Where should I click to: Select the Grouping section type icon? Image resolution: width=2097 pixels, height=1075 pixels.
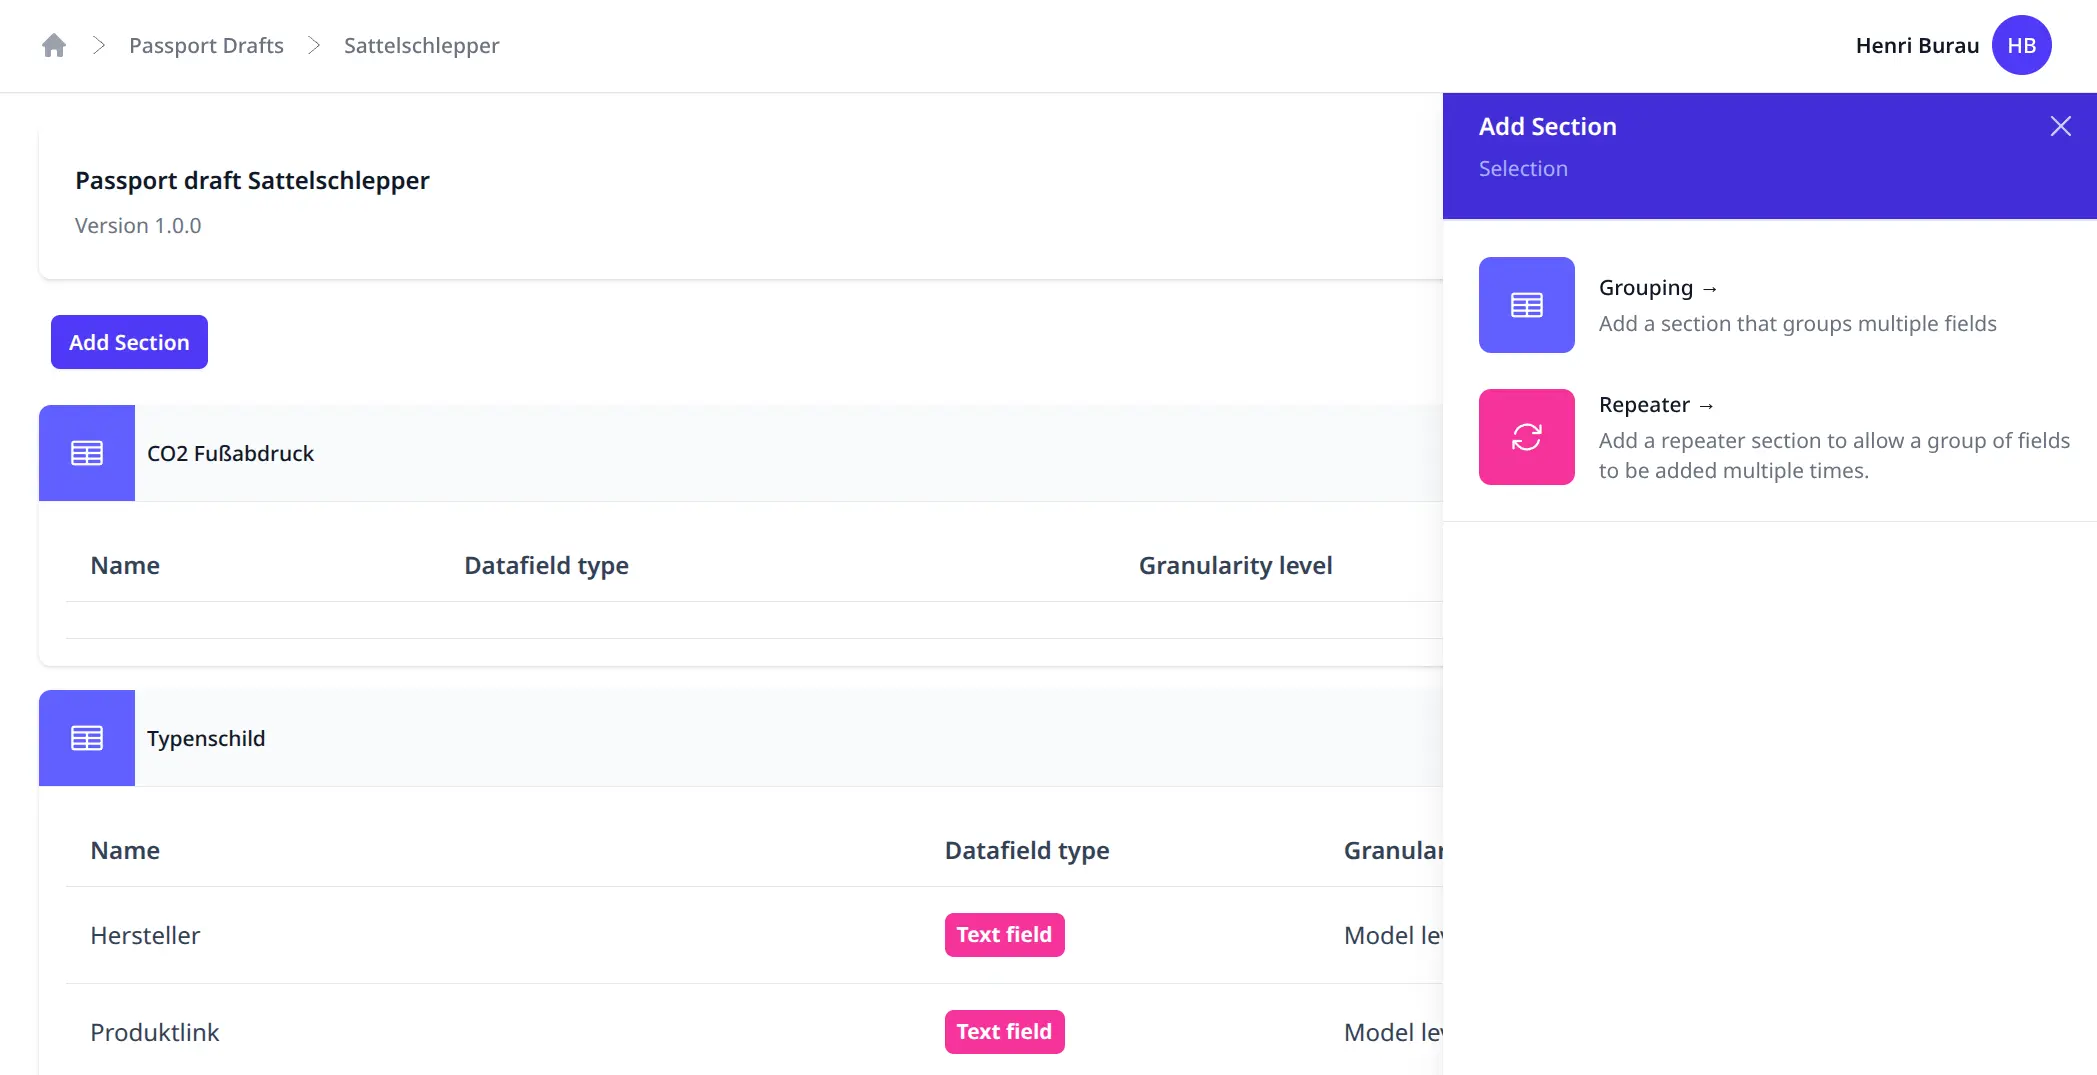point(1525,305)
